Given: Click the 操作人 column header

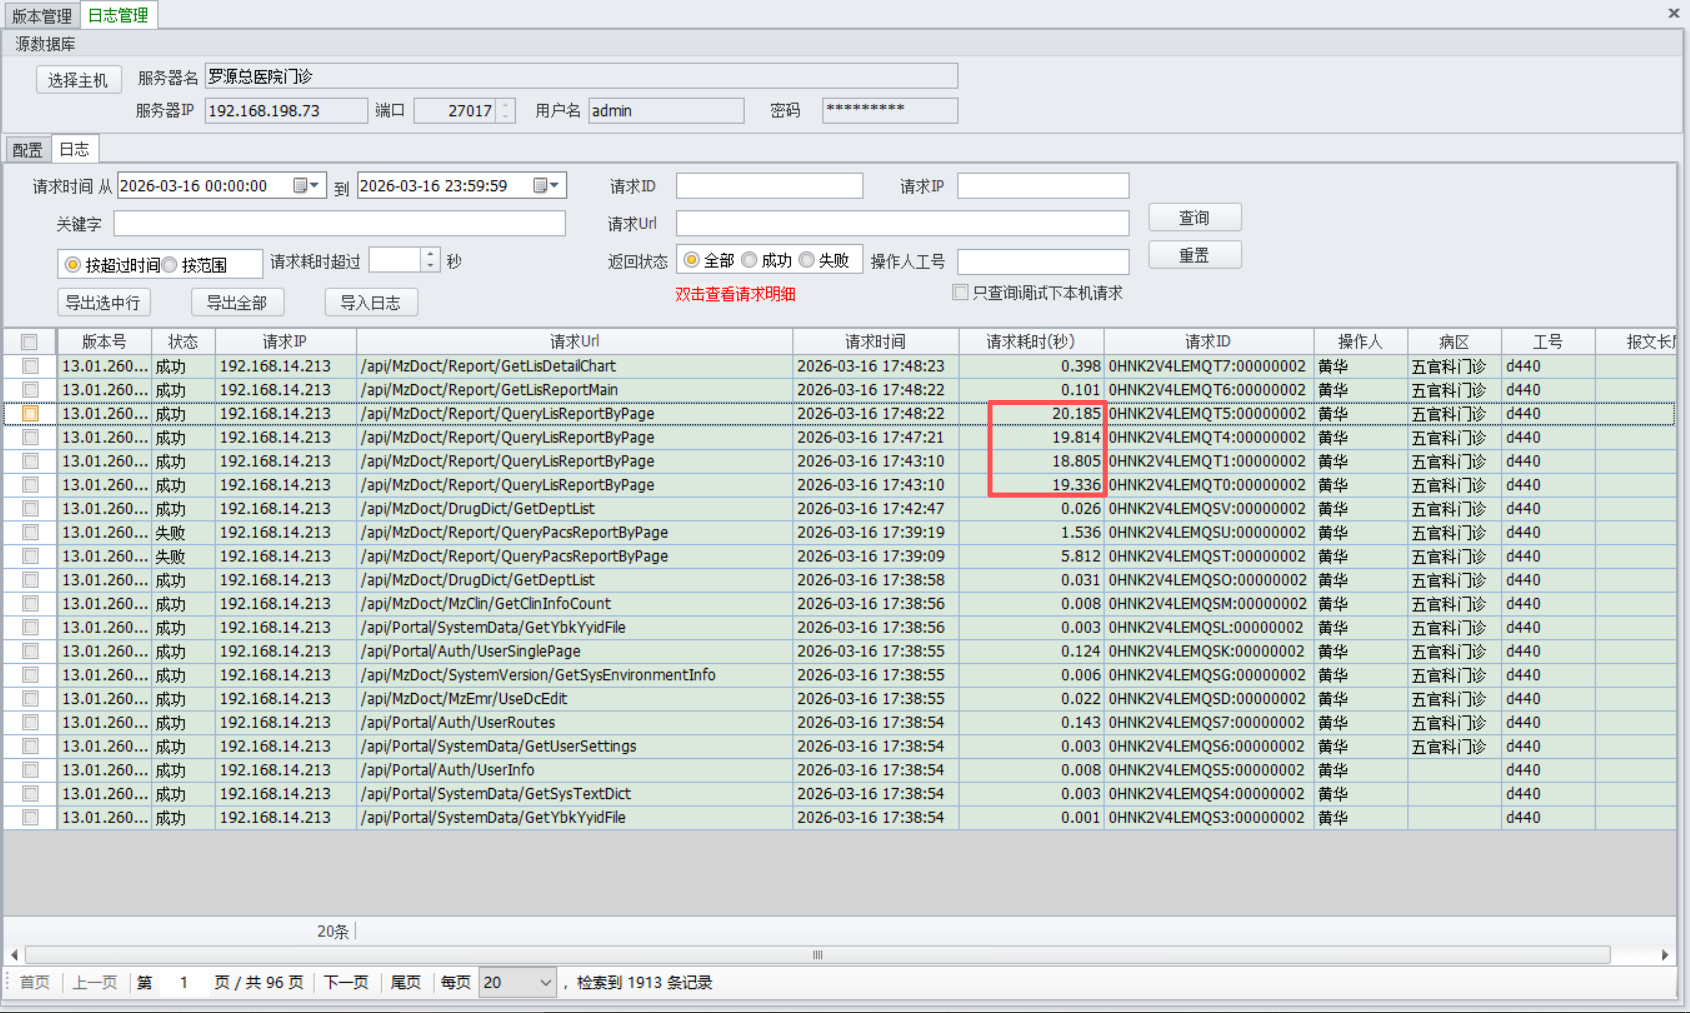Looking at the screenshot, I should click(1360, 342).
